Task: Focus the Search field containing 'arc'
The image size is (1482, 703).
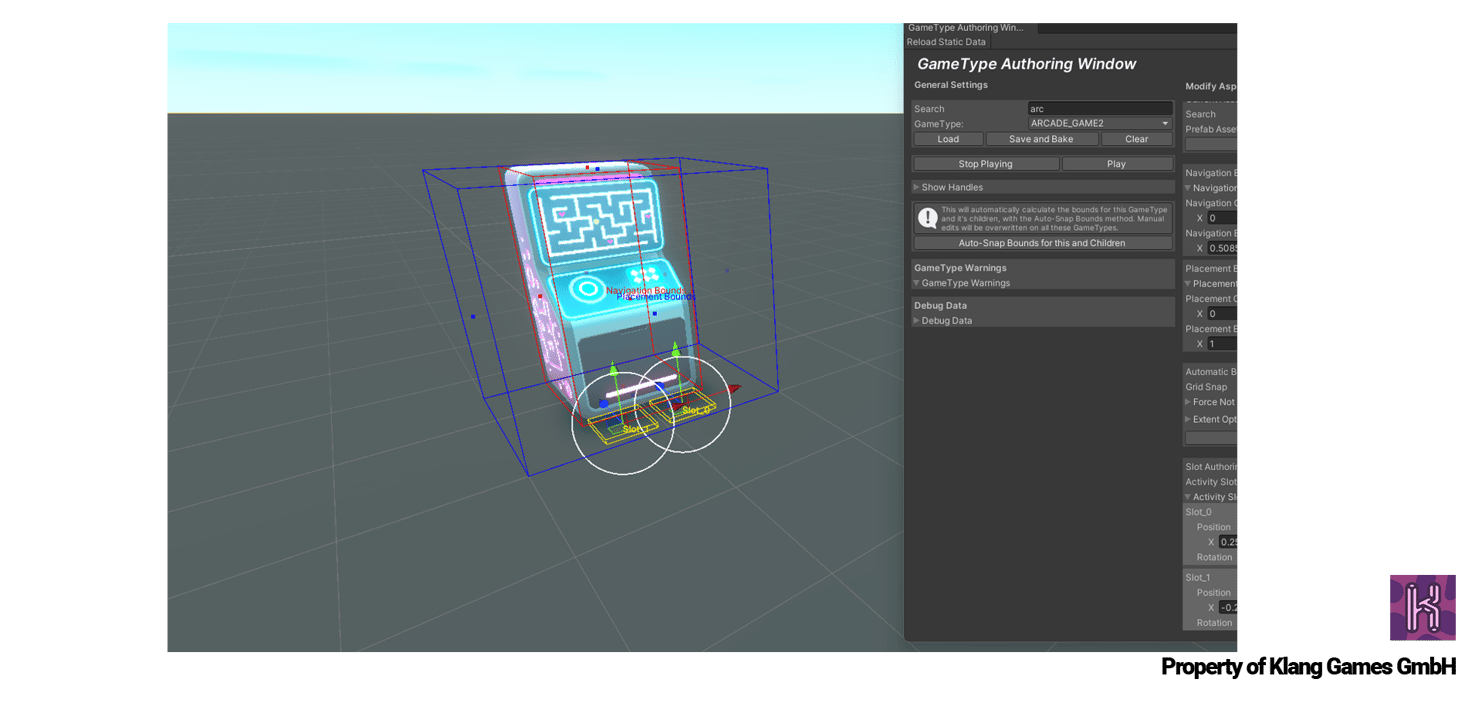Action: click(1100, 109)
